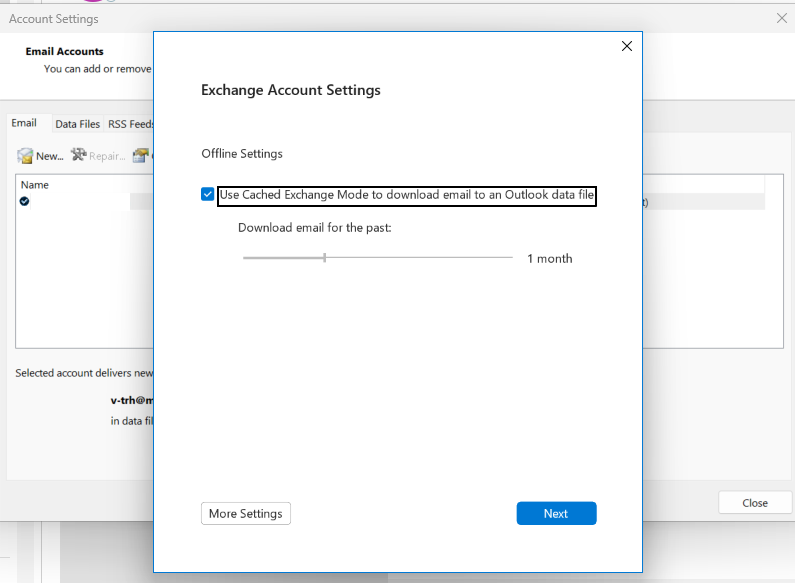Click the '1 month' duration label
Screen dimensions: 795x583
pyautogui.click(x=550, y=259)
